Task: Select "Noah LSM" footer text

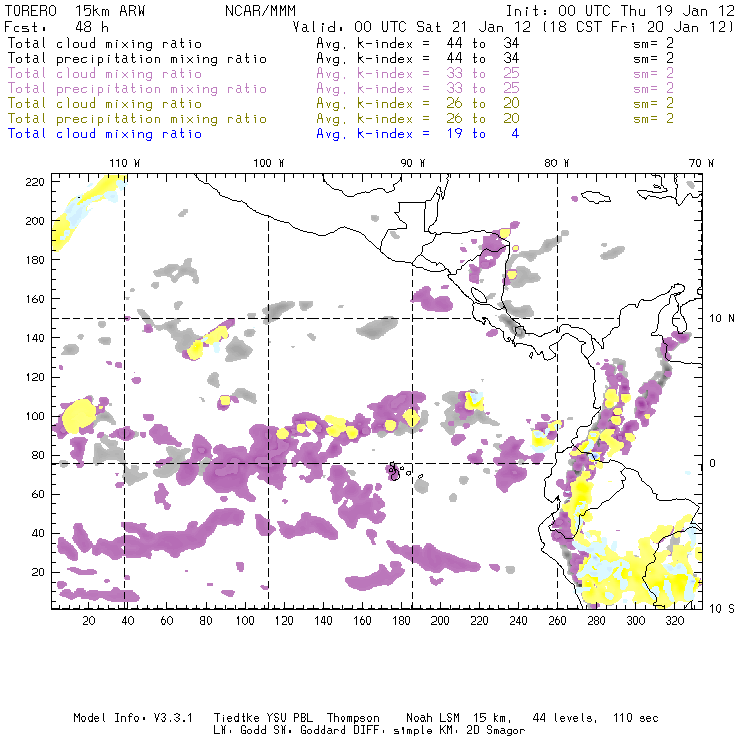Action: [x=433, y=718]
